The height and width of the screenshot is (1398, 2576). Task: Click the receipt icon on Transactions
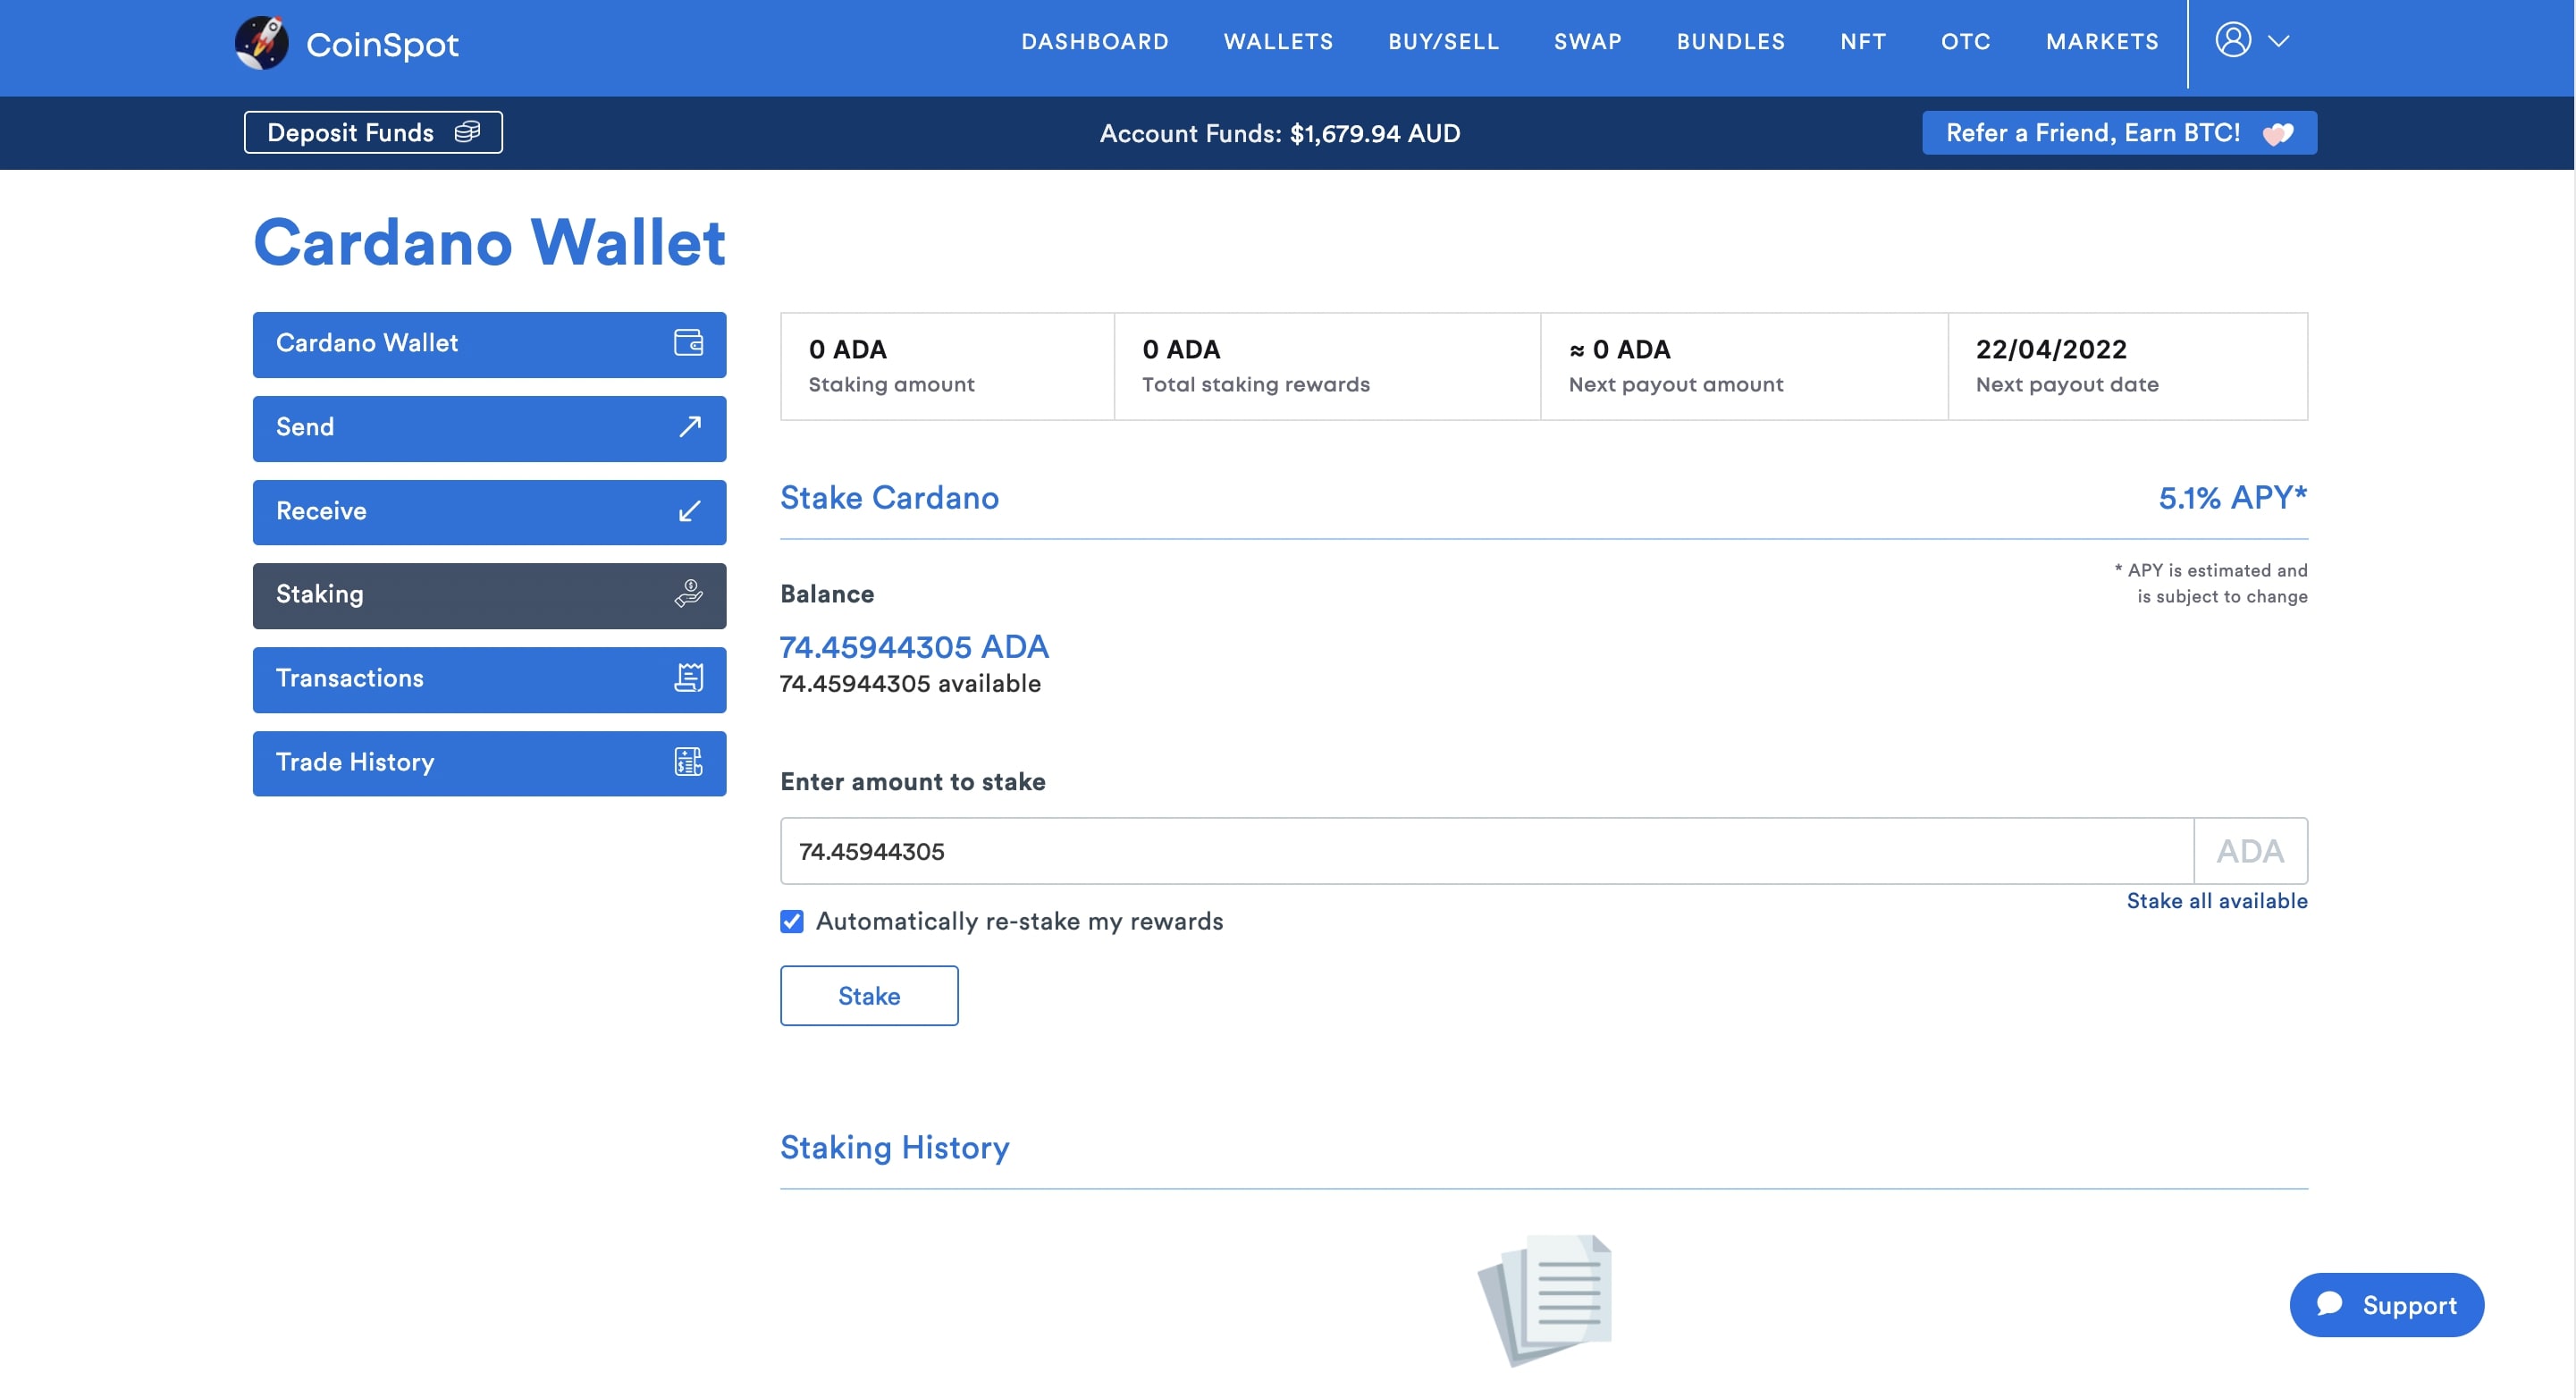[688, 678]
